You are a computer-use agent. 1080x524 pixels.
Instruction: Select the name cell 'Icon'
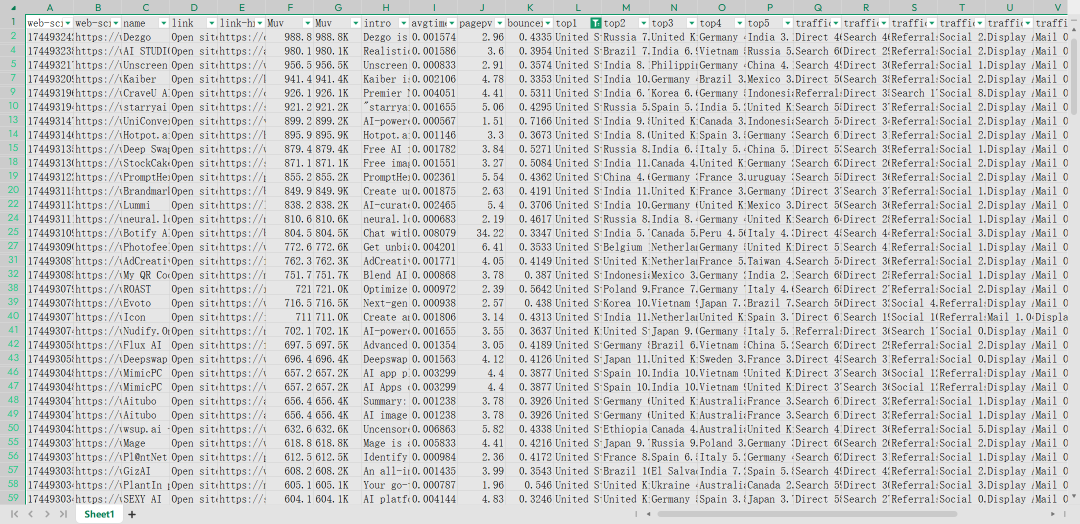pyautogui.click(x=145, y=317)
